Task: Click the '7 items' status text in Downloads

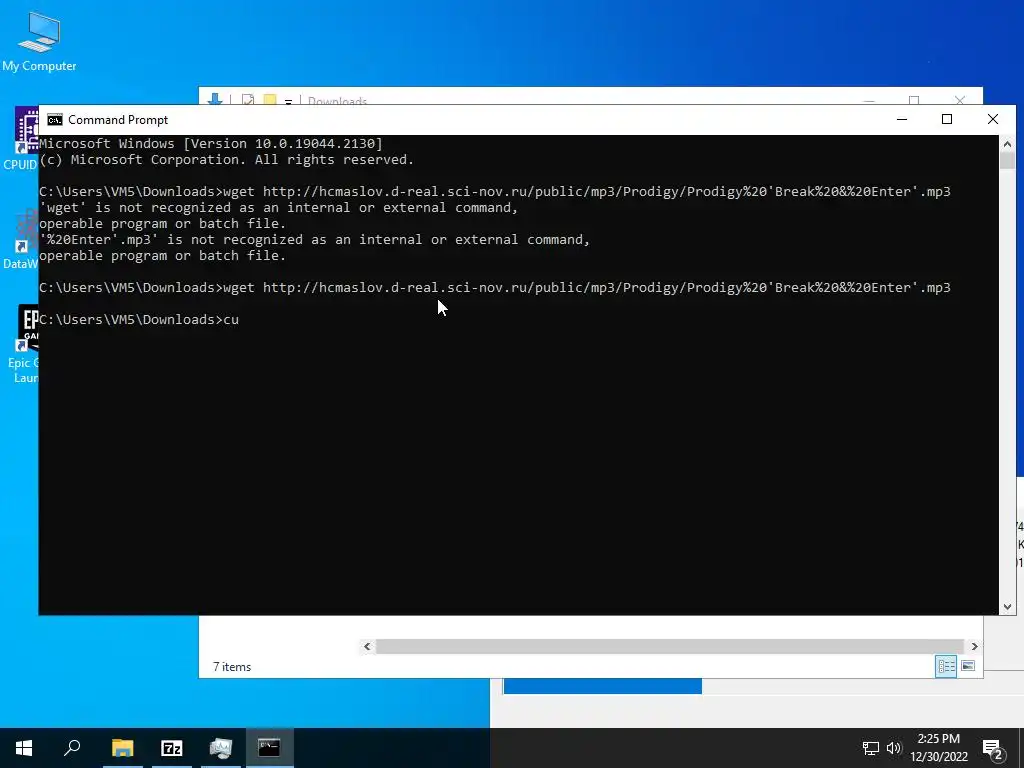Action: coord(232,667)
